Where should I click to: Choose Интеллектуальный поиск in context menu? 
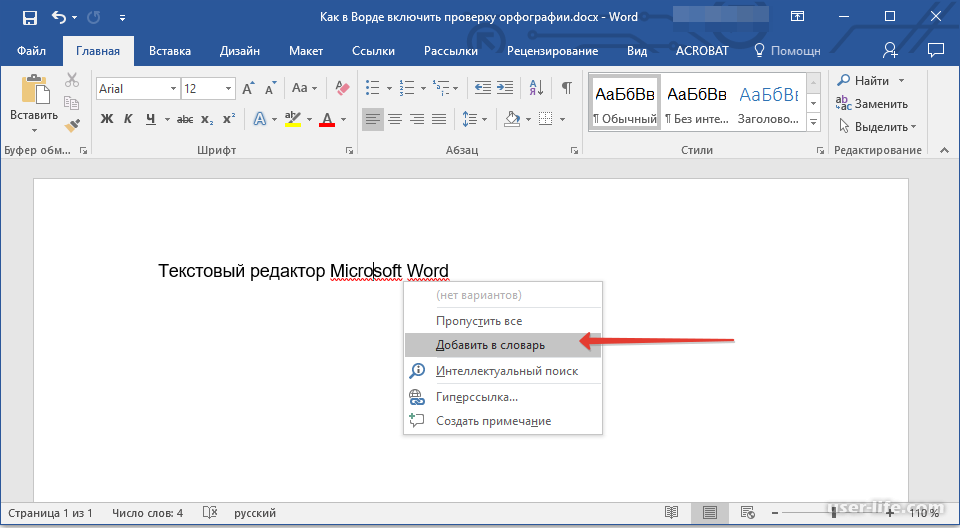(503, 371)
